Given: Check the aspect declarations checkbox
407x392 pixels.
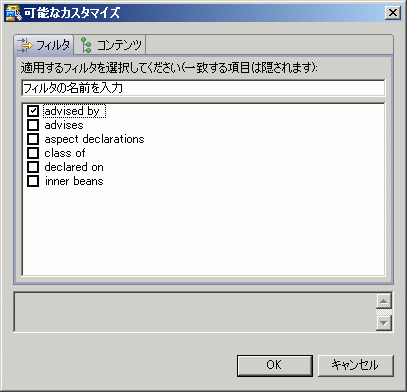Looking at the screenshot, I should pyautogui.click(x=33, y=139).
